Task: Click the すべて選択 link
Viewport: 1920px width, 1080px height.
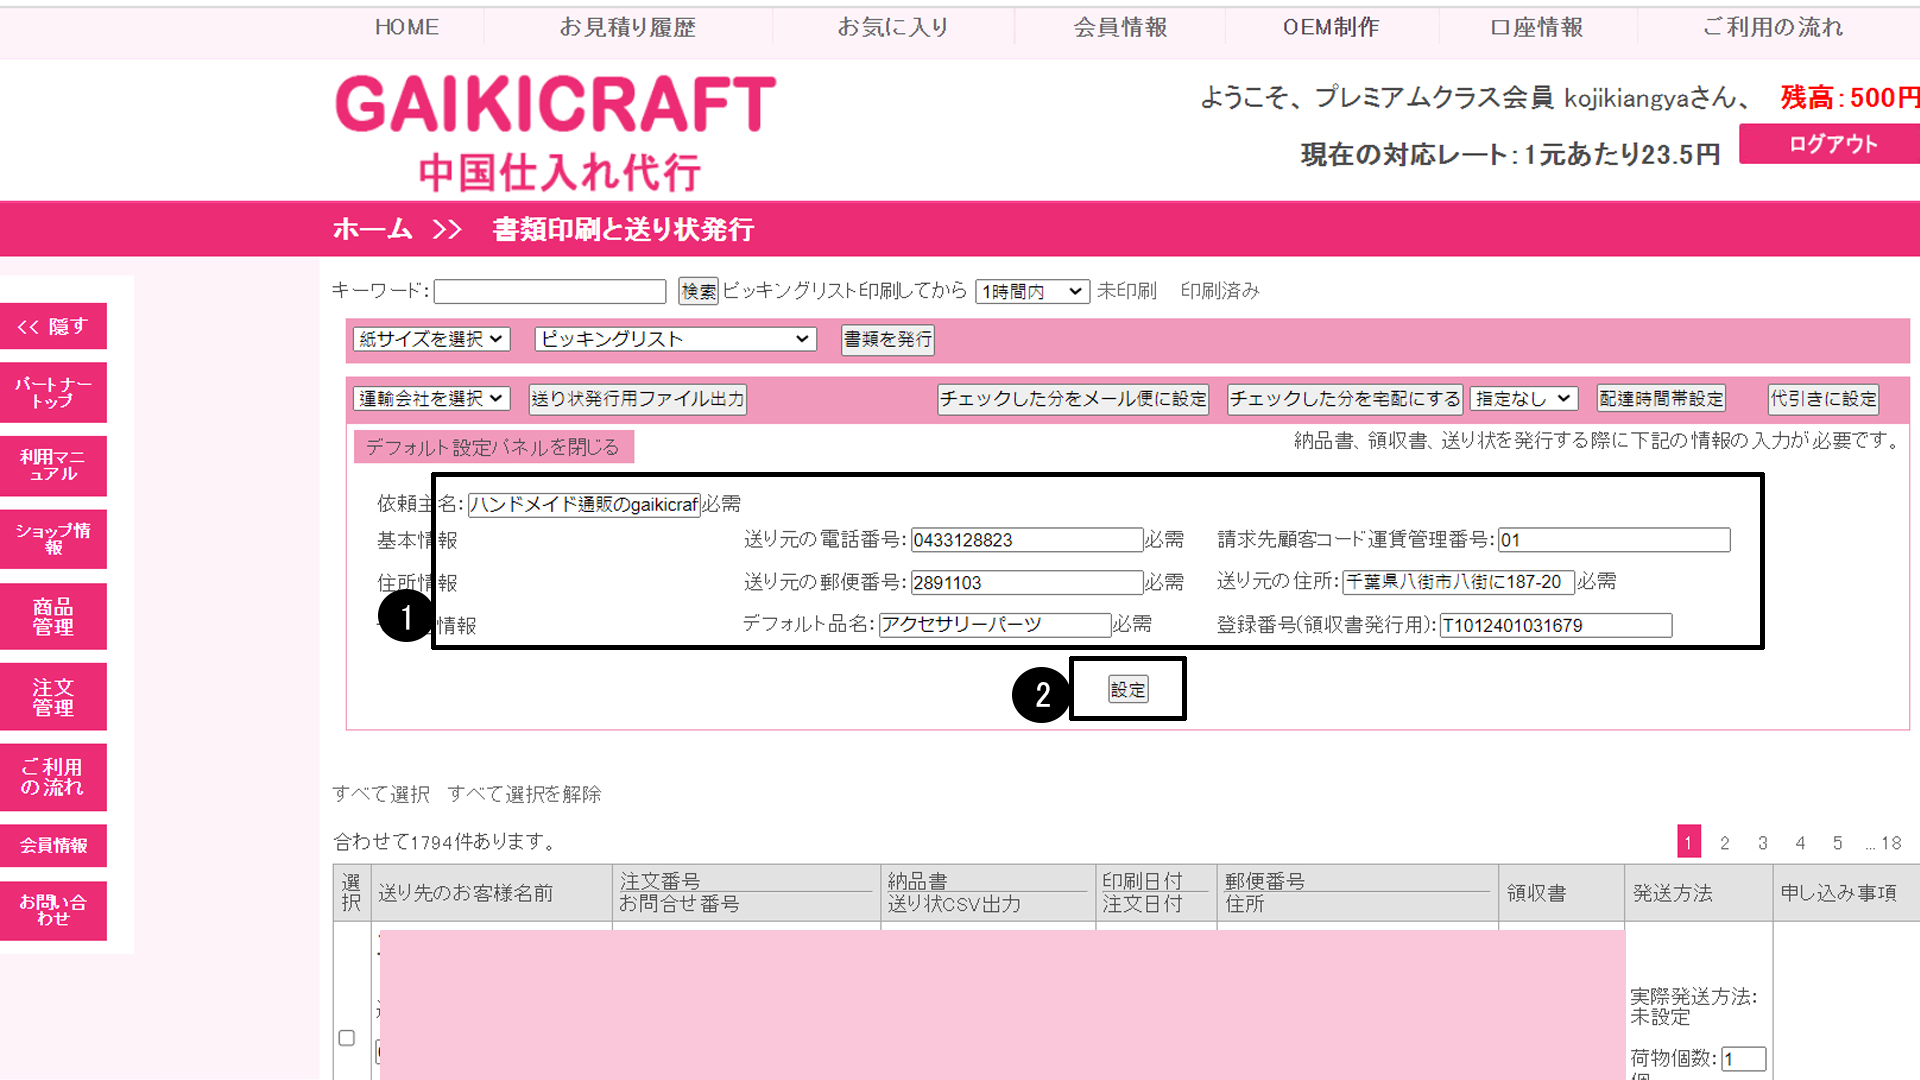Action: pos(381,794)
